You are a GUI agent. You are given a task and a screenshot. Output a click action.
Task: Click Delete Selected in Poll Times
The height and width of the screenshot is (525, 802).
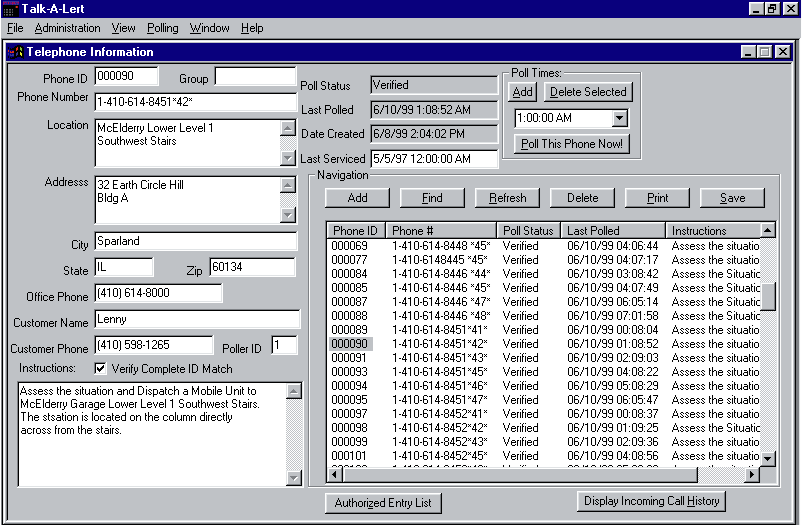tap(588, 92)
